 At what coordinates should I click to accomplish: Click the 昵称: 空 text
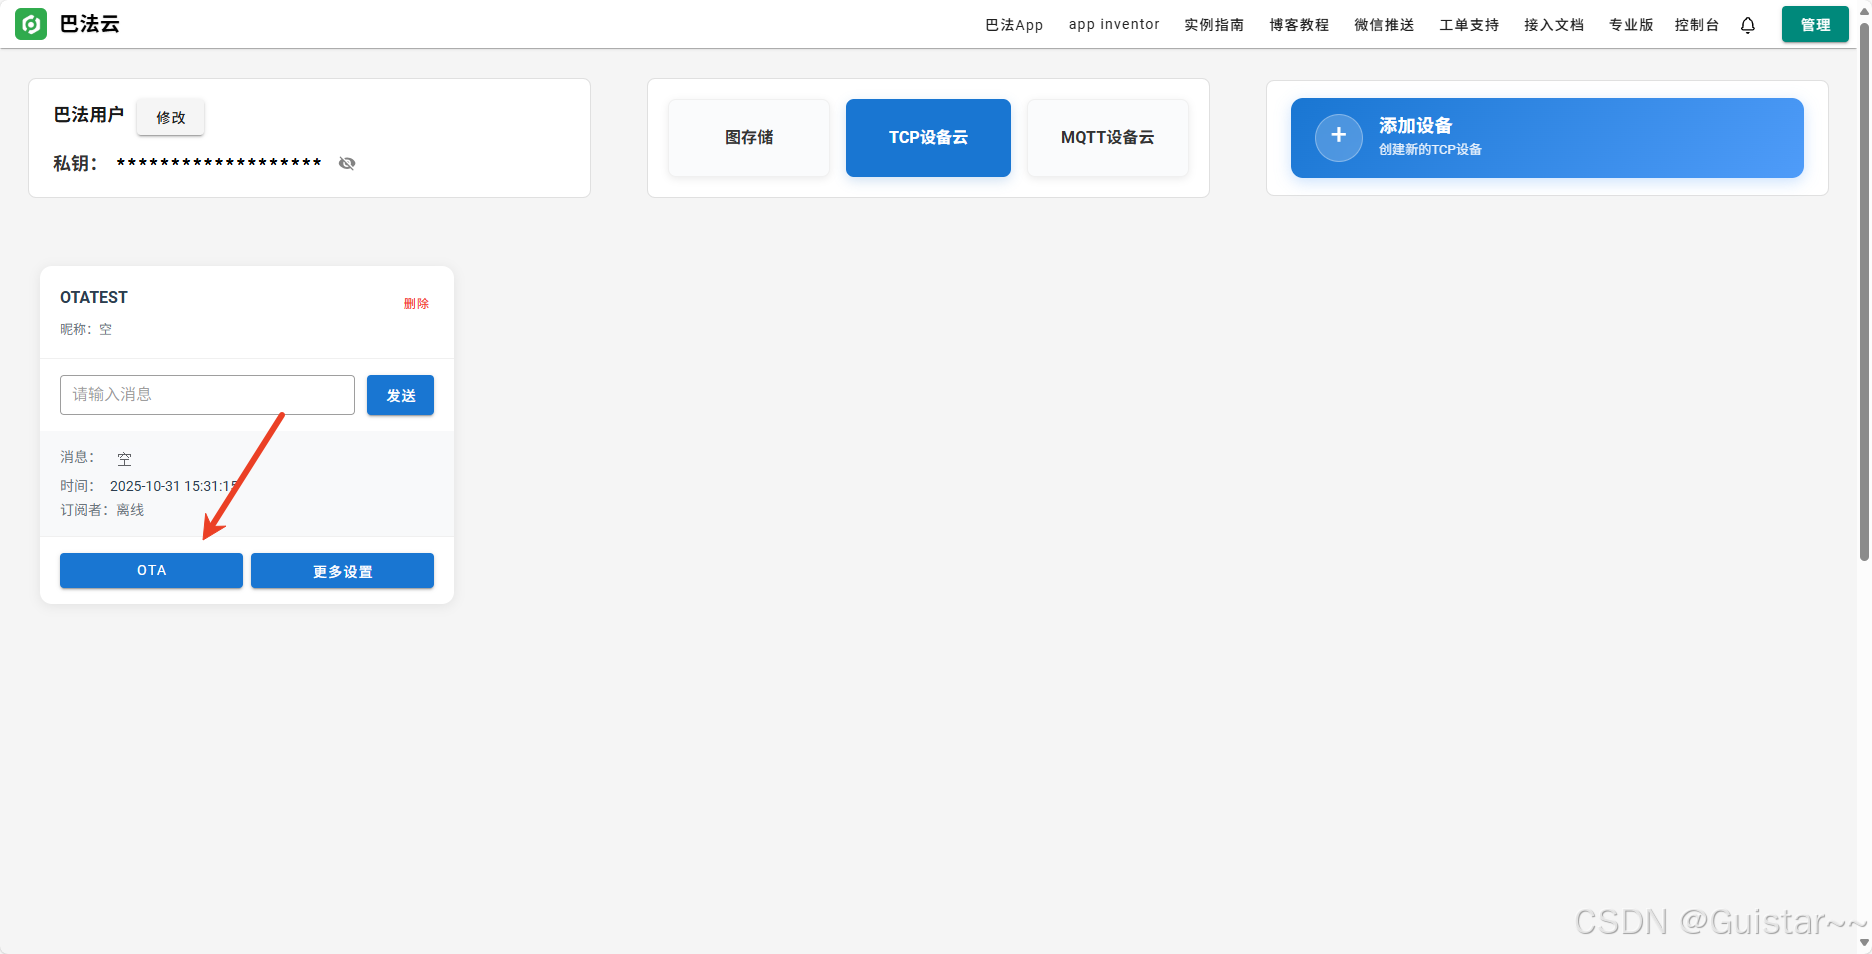coord(86,329)
